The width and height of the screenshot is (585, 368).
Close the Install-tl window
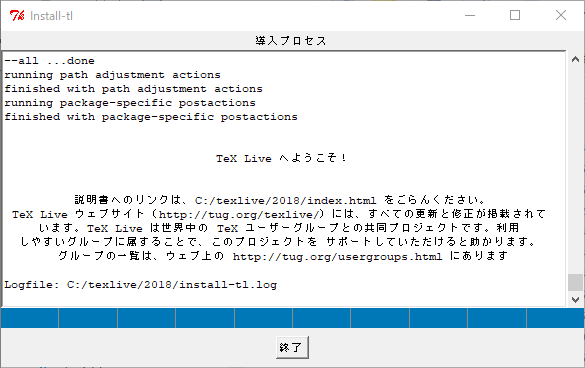[x=561, y=15]
